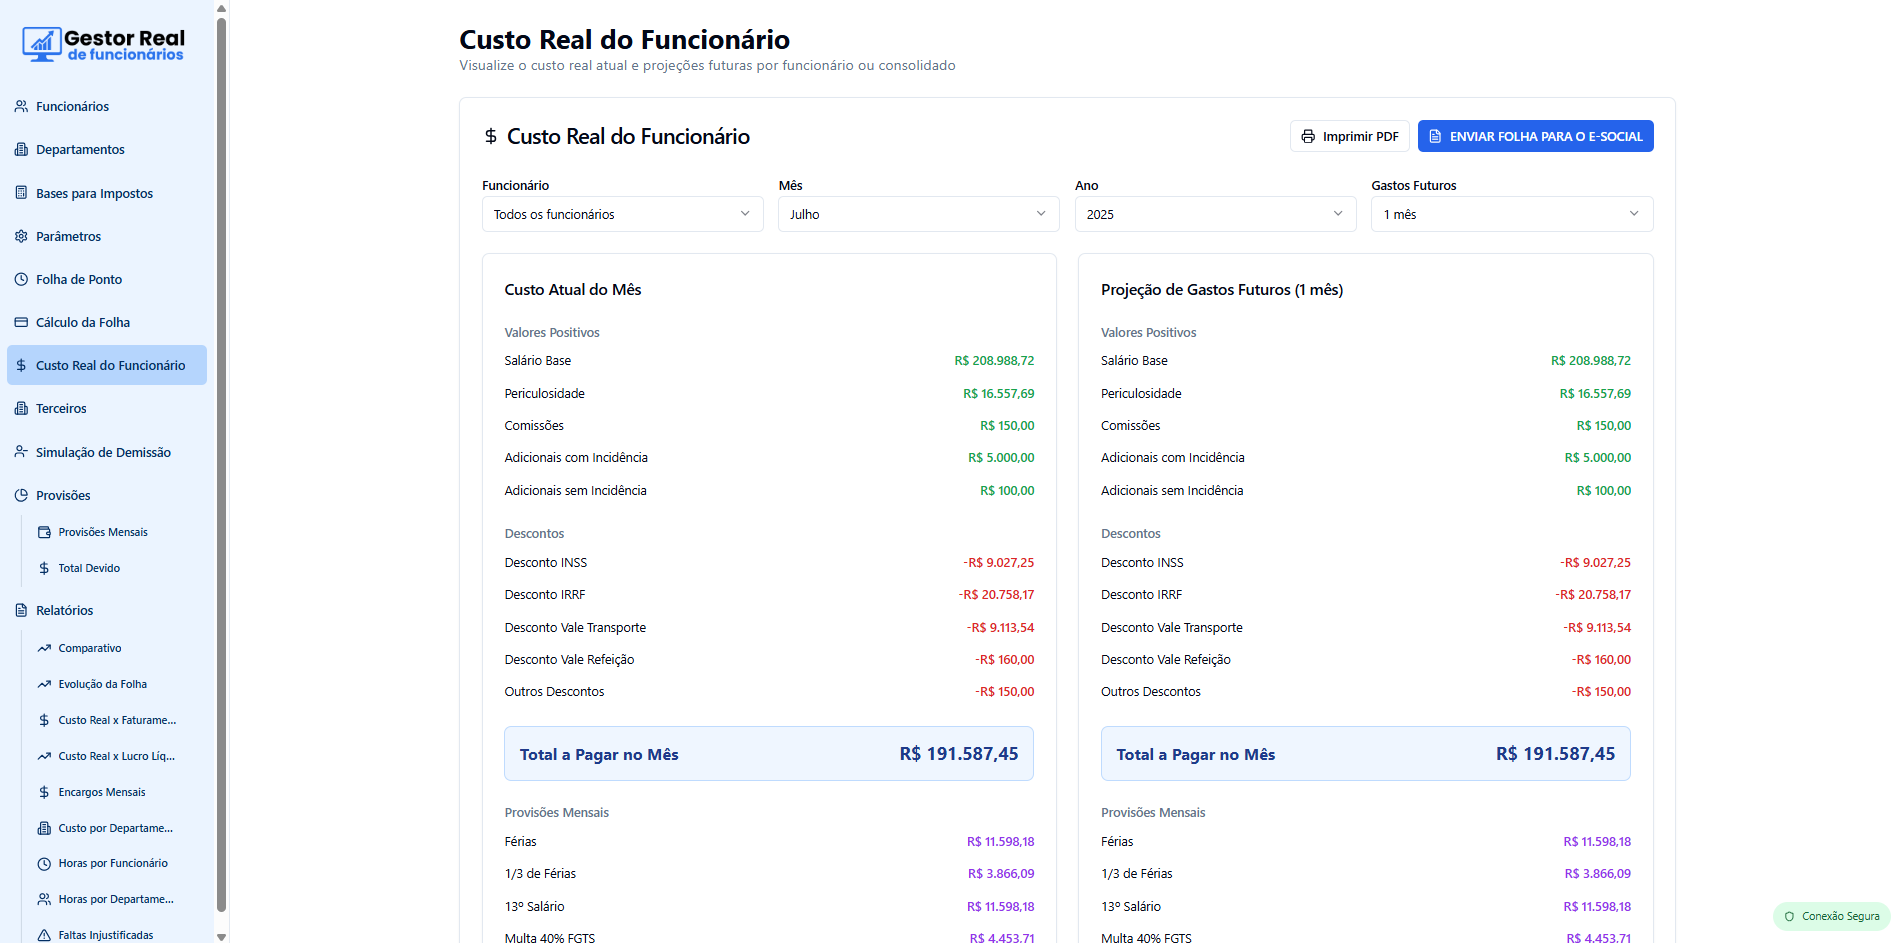This screenshot has width=1902, height=943.
Task: Click Projeção de Gastos Futuros heading
Action: (1222, 290)
